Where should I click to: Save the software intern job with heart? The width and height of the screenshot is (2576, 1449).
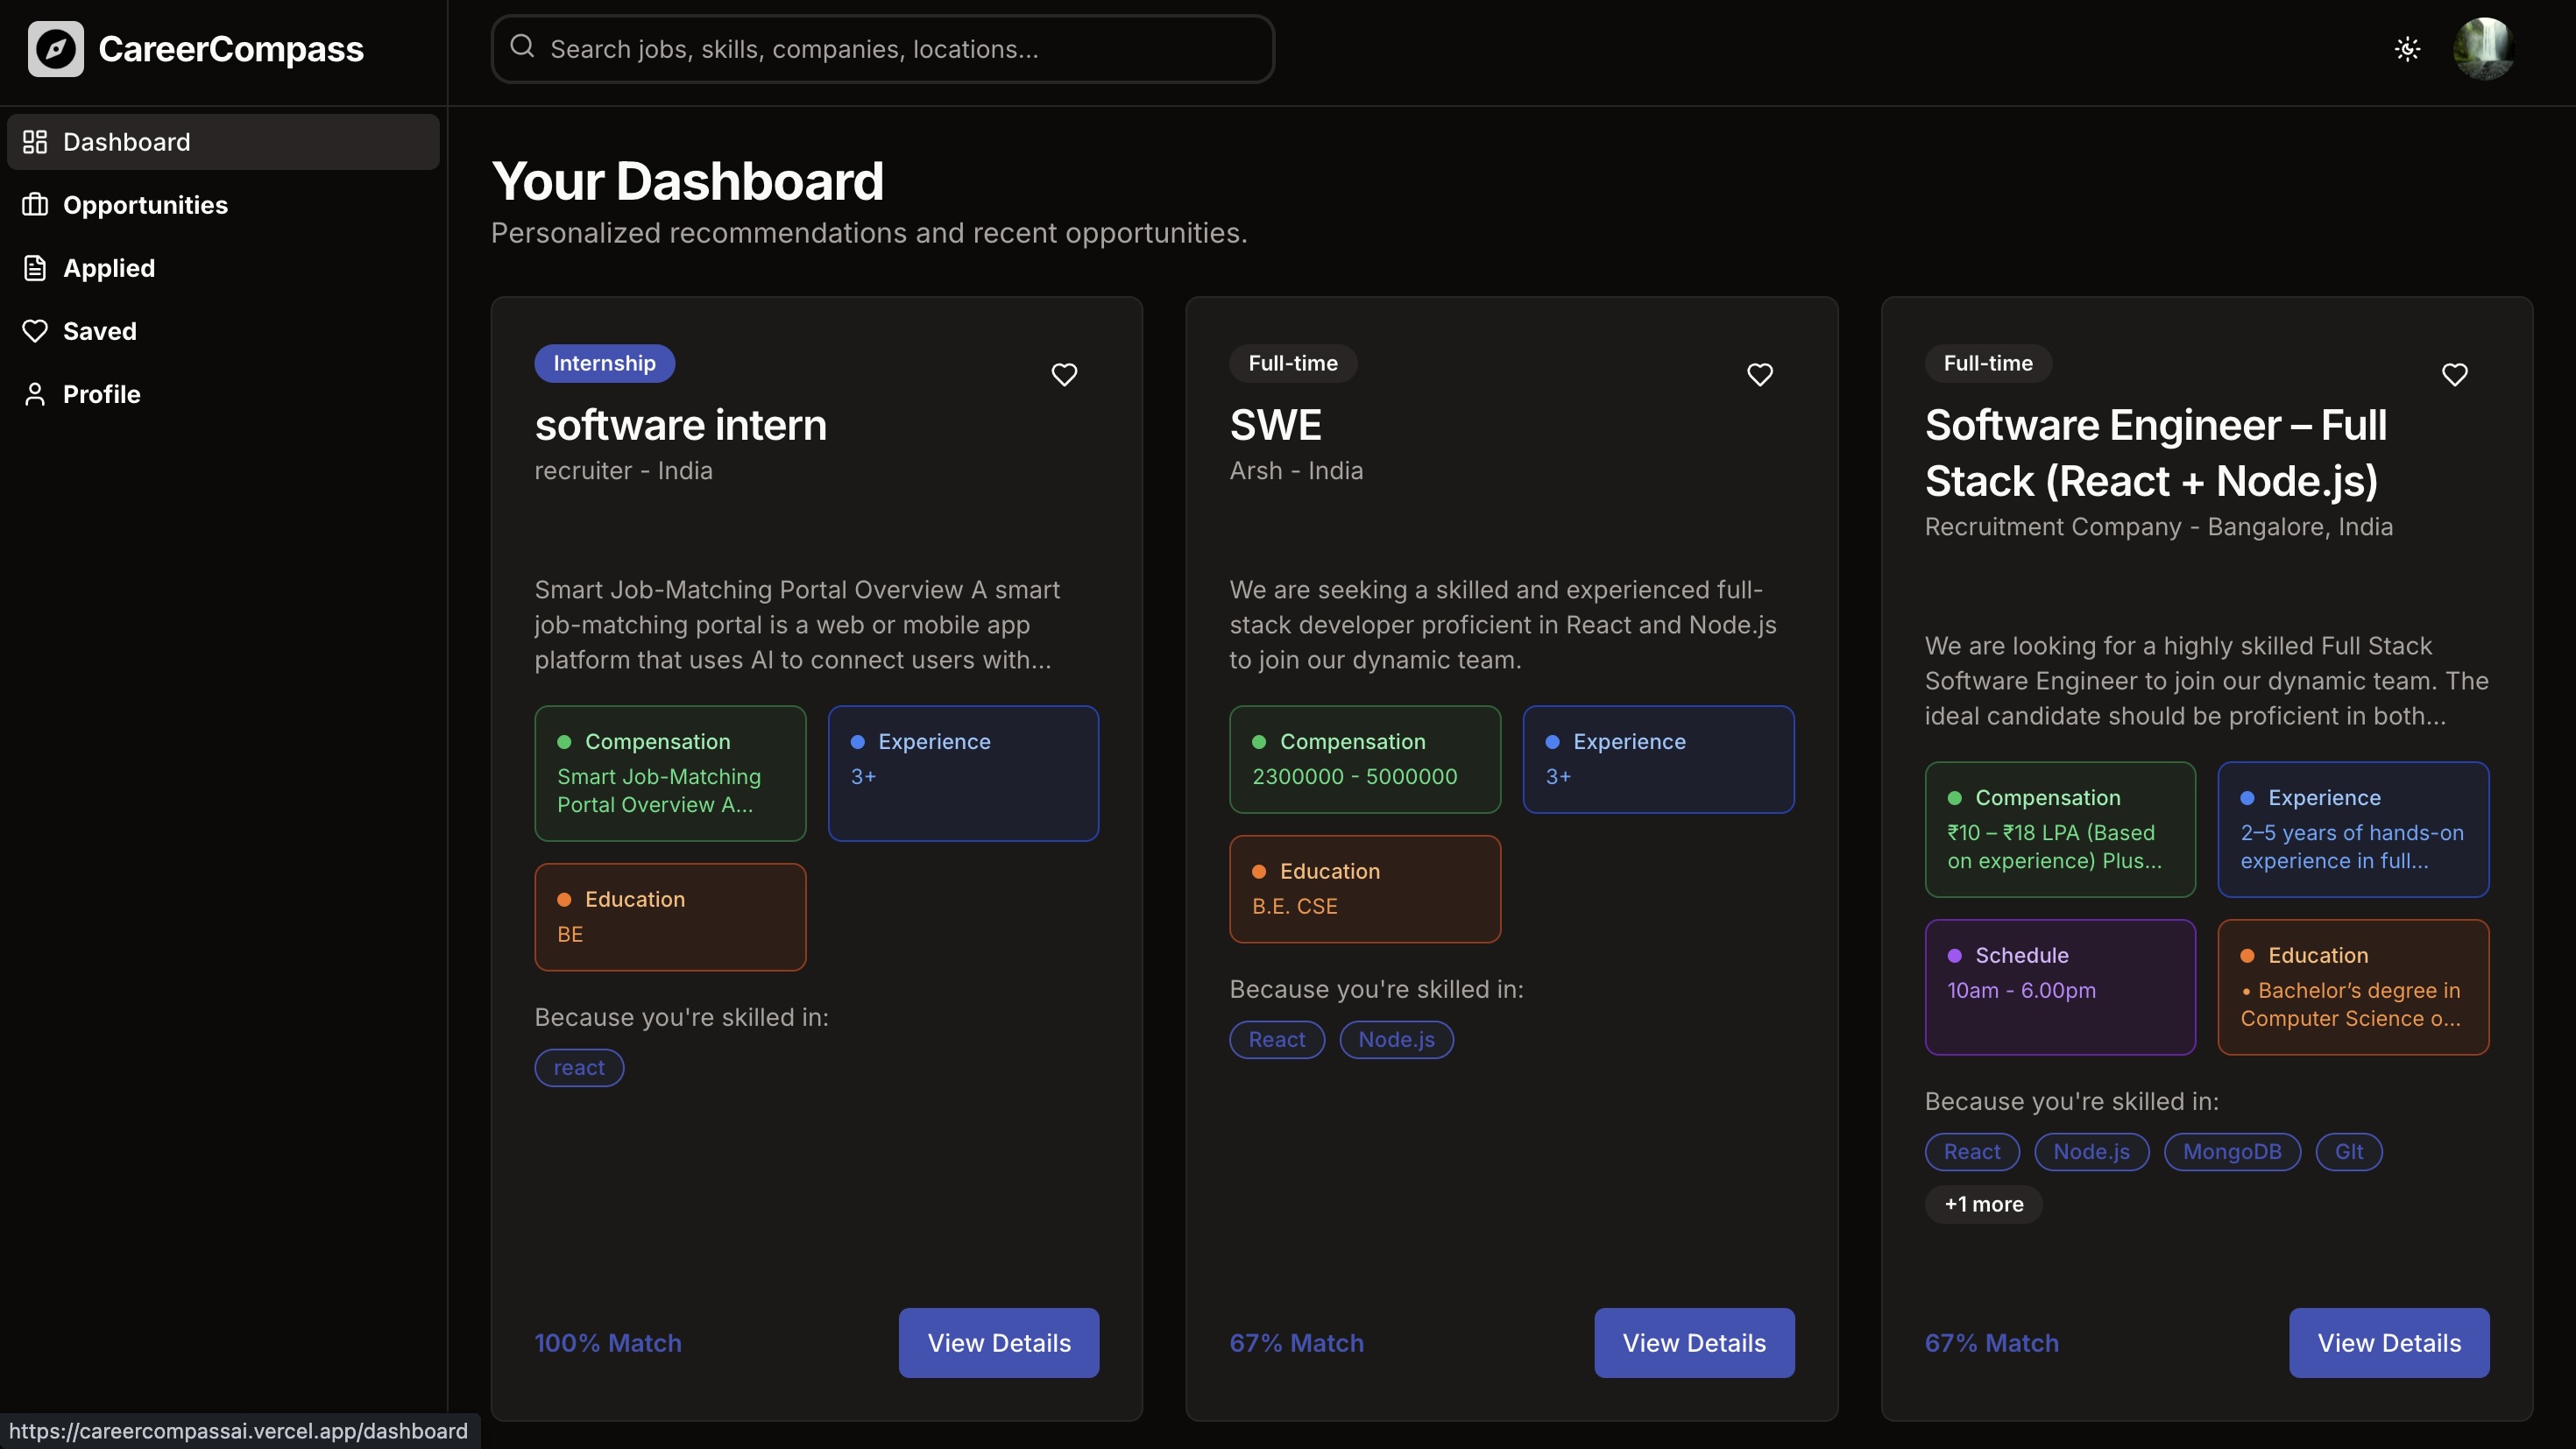click(1064, 375)
